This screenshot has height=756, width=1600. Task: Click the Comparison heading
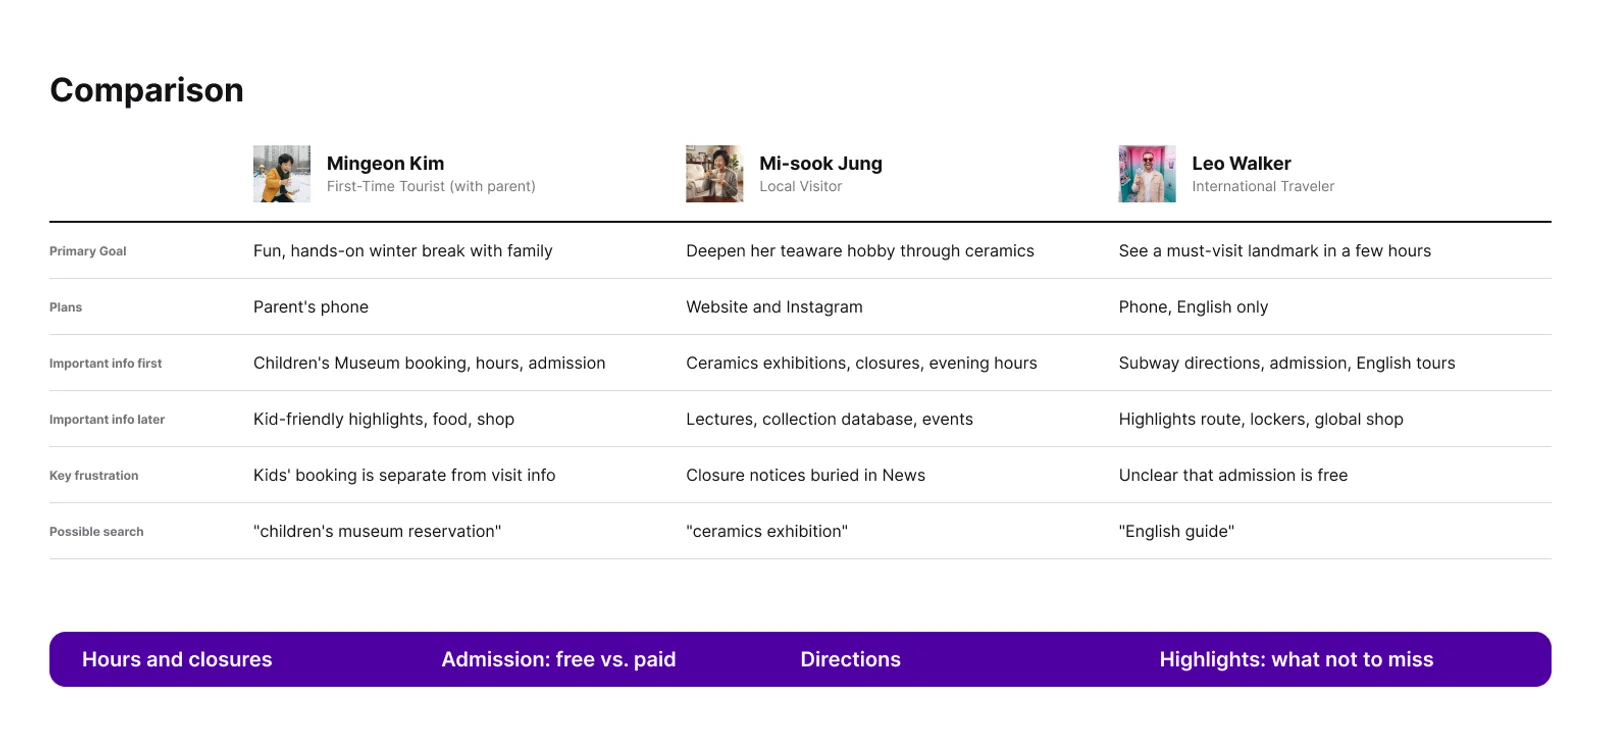coord(147,90)
